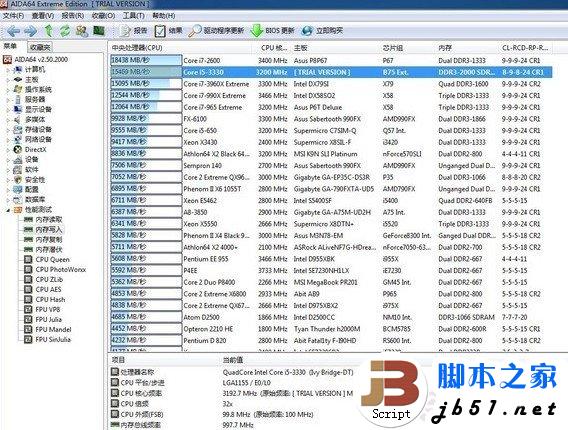Open the 内存写入 benchmark
The image size is (568, 430).
[x=49, y=230]
